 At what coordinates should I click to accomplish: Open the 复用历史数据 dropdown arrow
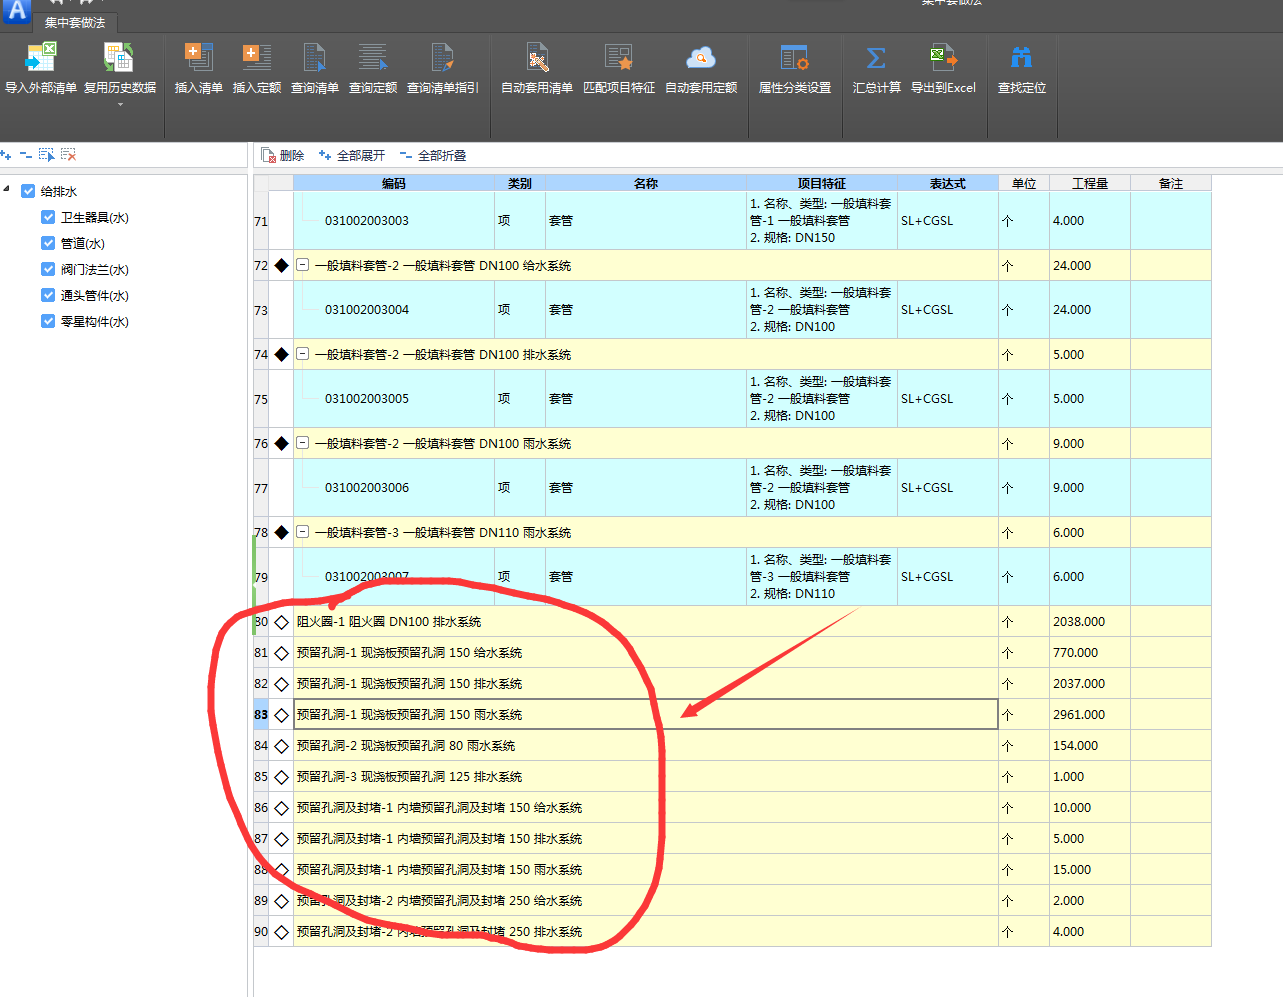pyautogui.click(x=120, y=104)
